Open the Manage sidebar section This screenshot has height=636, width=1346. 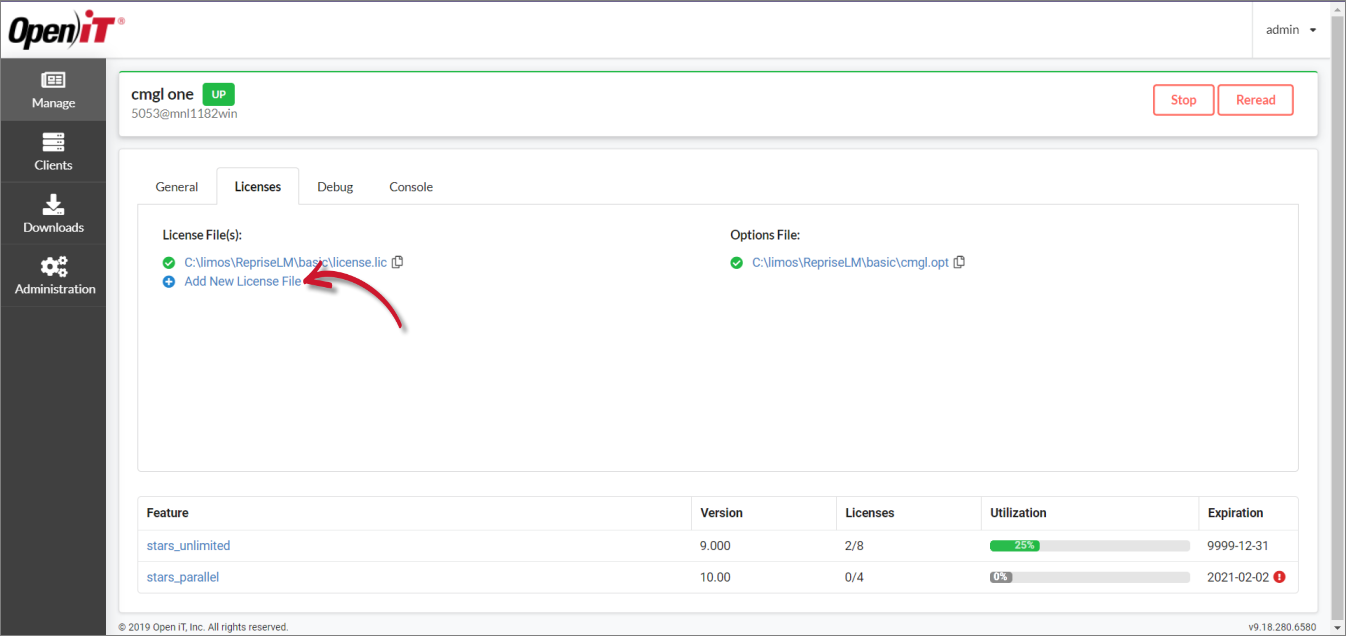[x=53, y=90]
